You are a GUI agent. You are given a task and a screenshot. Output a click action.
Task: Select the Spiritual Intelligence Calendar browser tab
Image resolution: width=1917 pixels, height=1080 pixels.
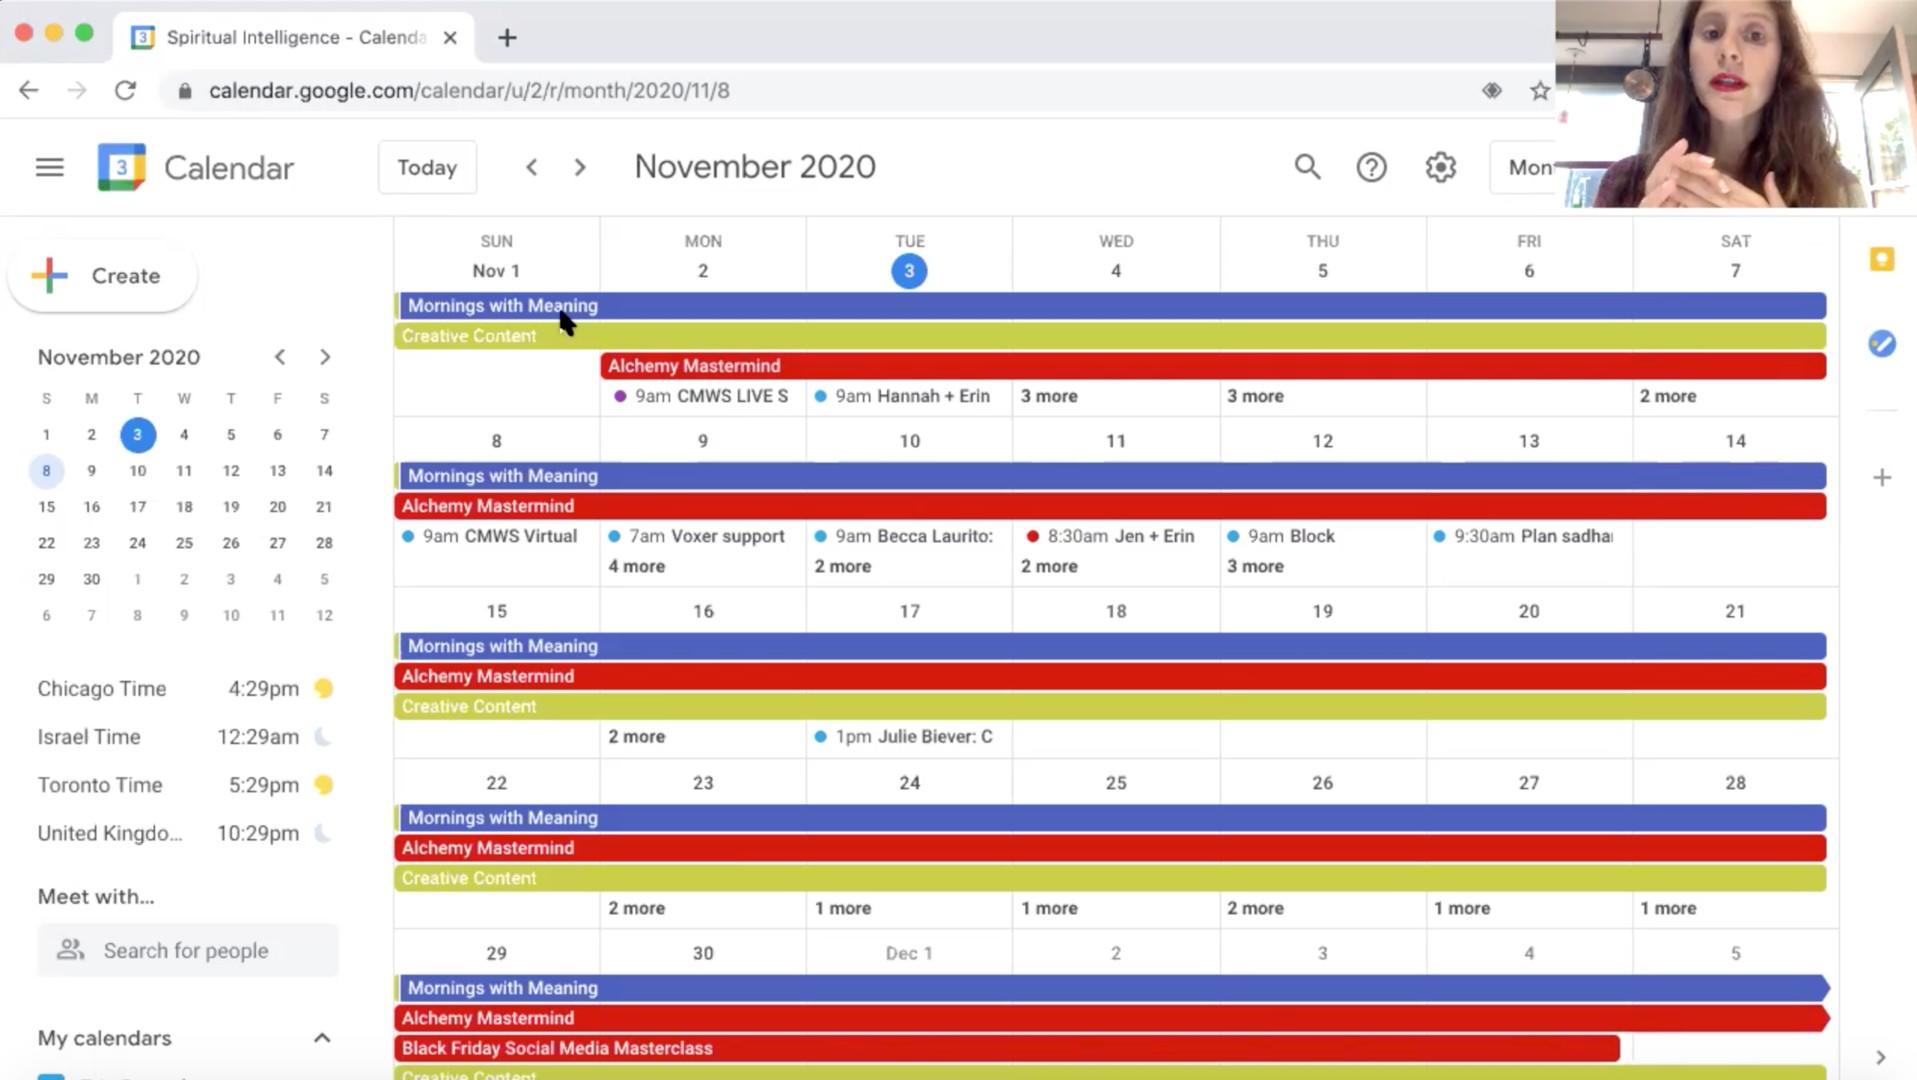pos(295,38)
